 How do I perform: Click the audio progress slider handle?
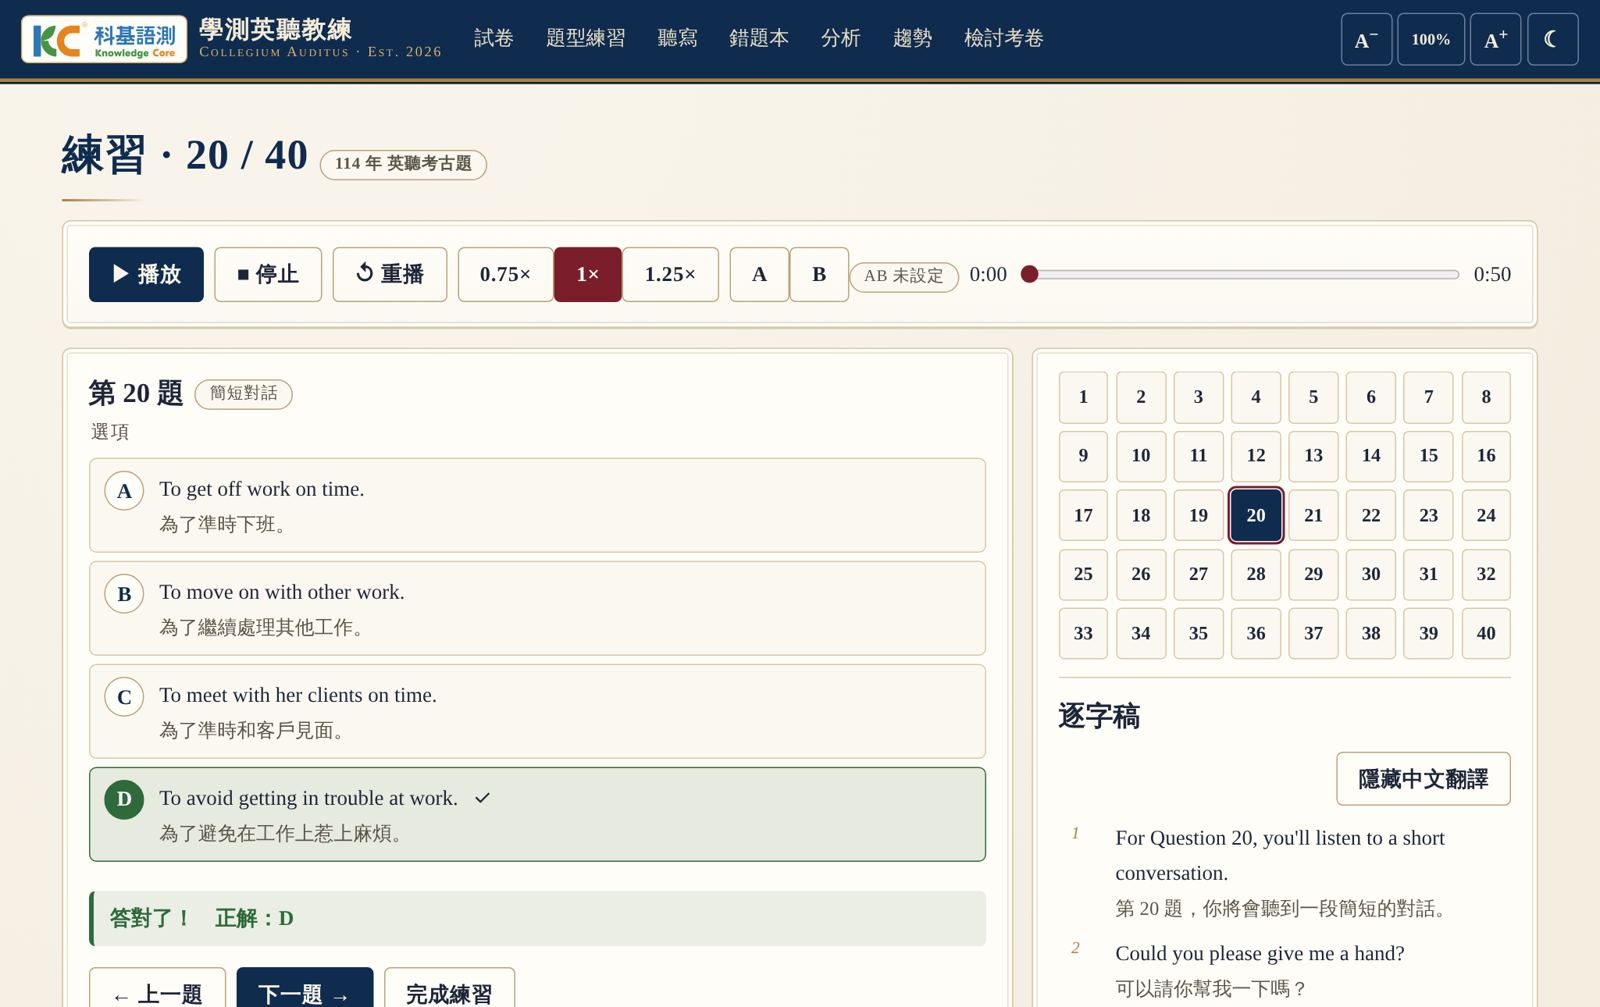[x=1029, y=274]
